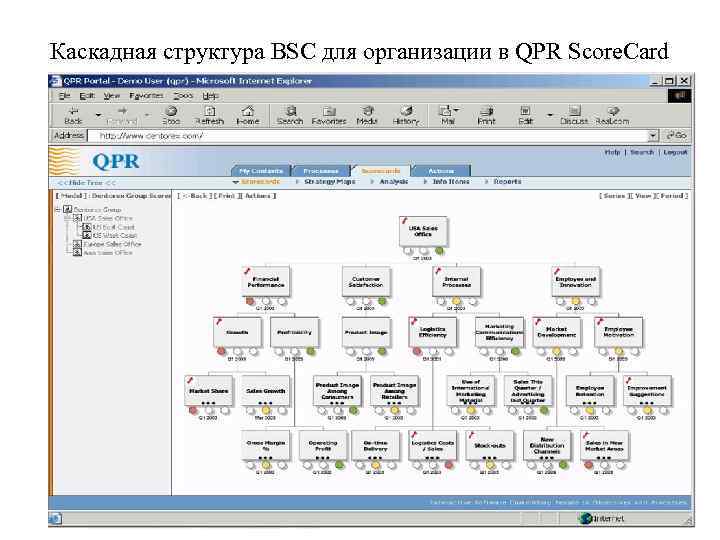Open the Favorites toolbar icon
720x540 pixels.
pyautogui.click(x=329, y=116)
